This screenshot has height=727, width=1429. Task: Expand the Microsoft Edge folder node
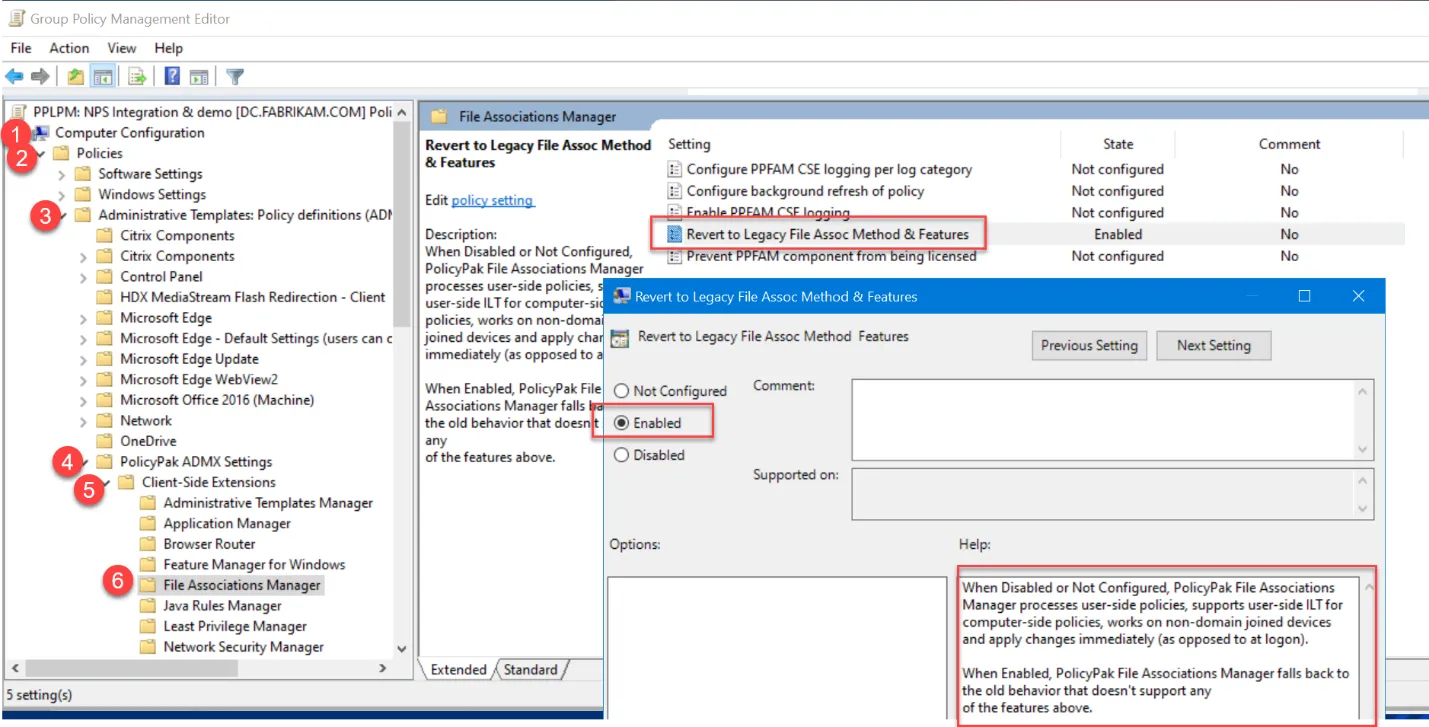(x=84, y=318)
